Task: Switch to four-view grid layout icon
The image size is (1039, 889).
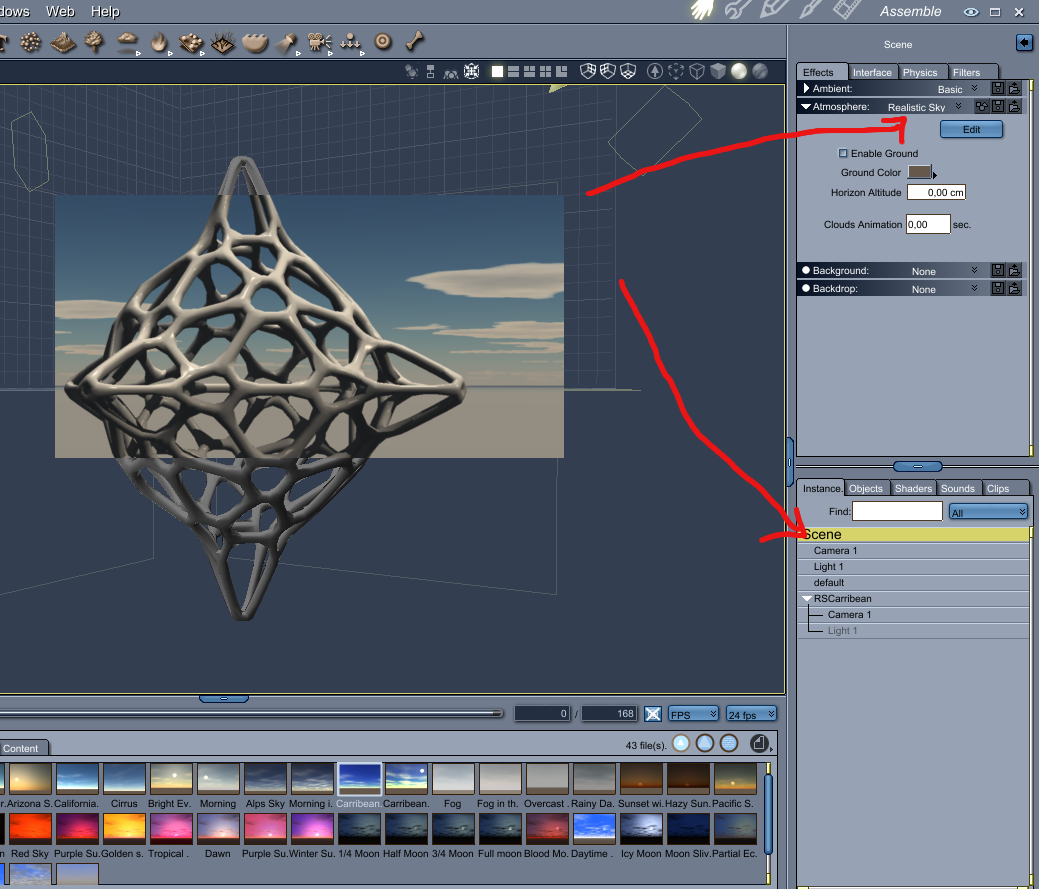Action: point(545,72)
